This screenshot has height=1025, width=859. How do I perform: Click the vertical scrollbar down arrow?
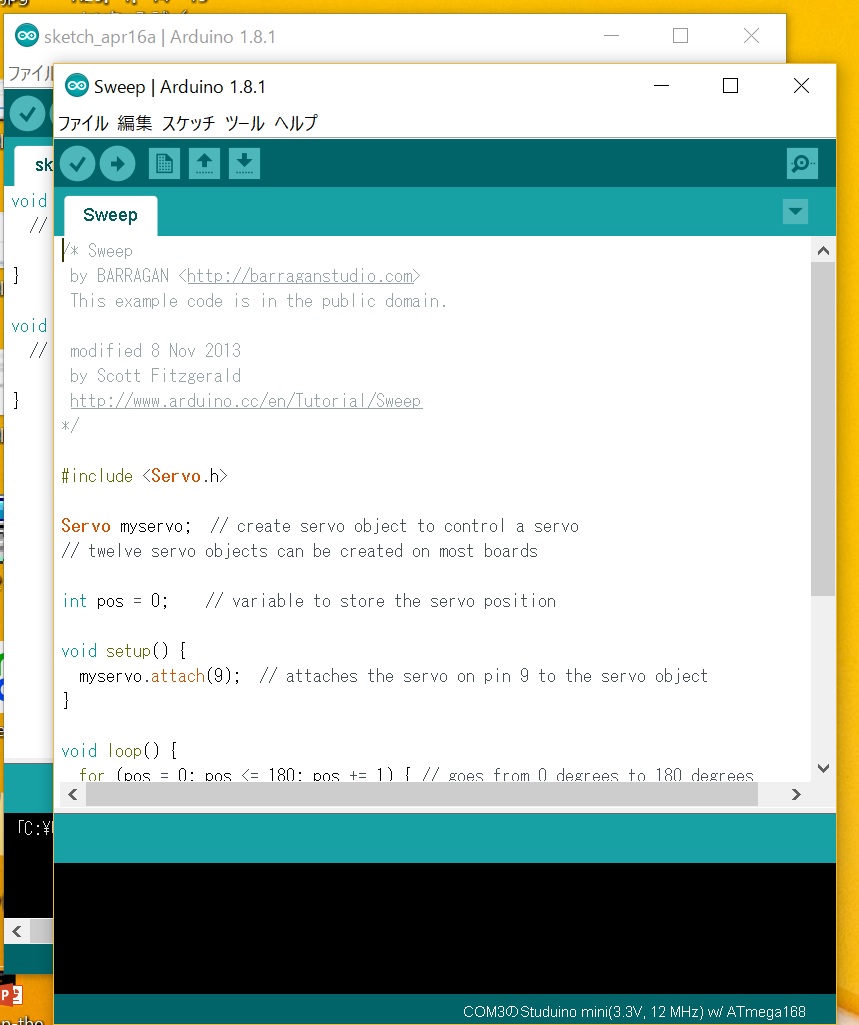coord(823,768)
